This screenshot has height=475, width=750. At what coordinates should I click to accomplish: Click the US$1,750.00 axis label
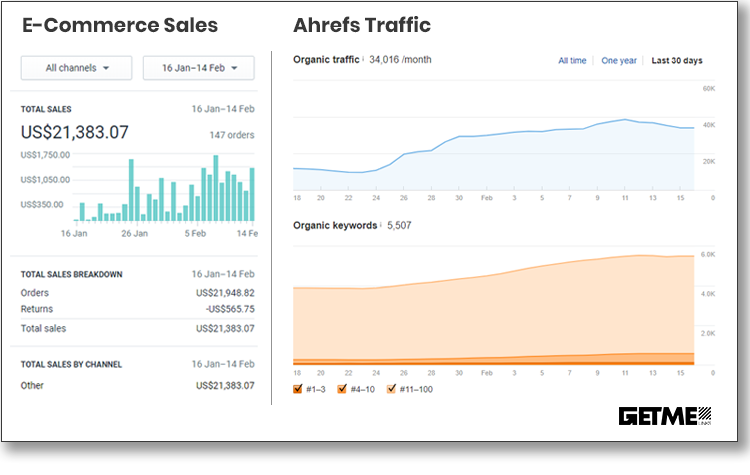pyautogui.click(x=45, y=155)
